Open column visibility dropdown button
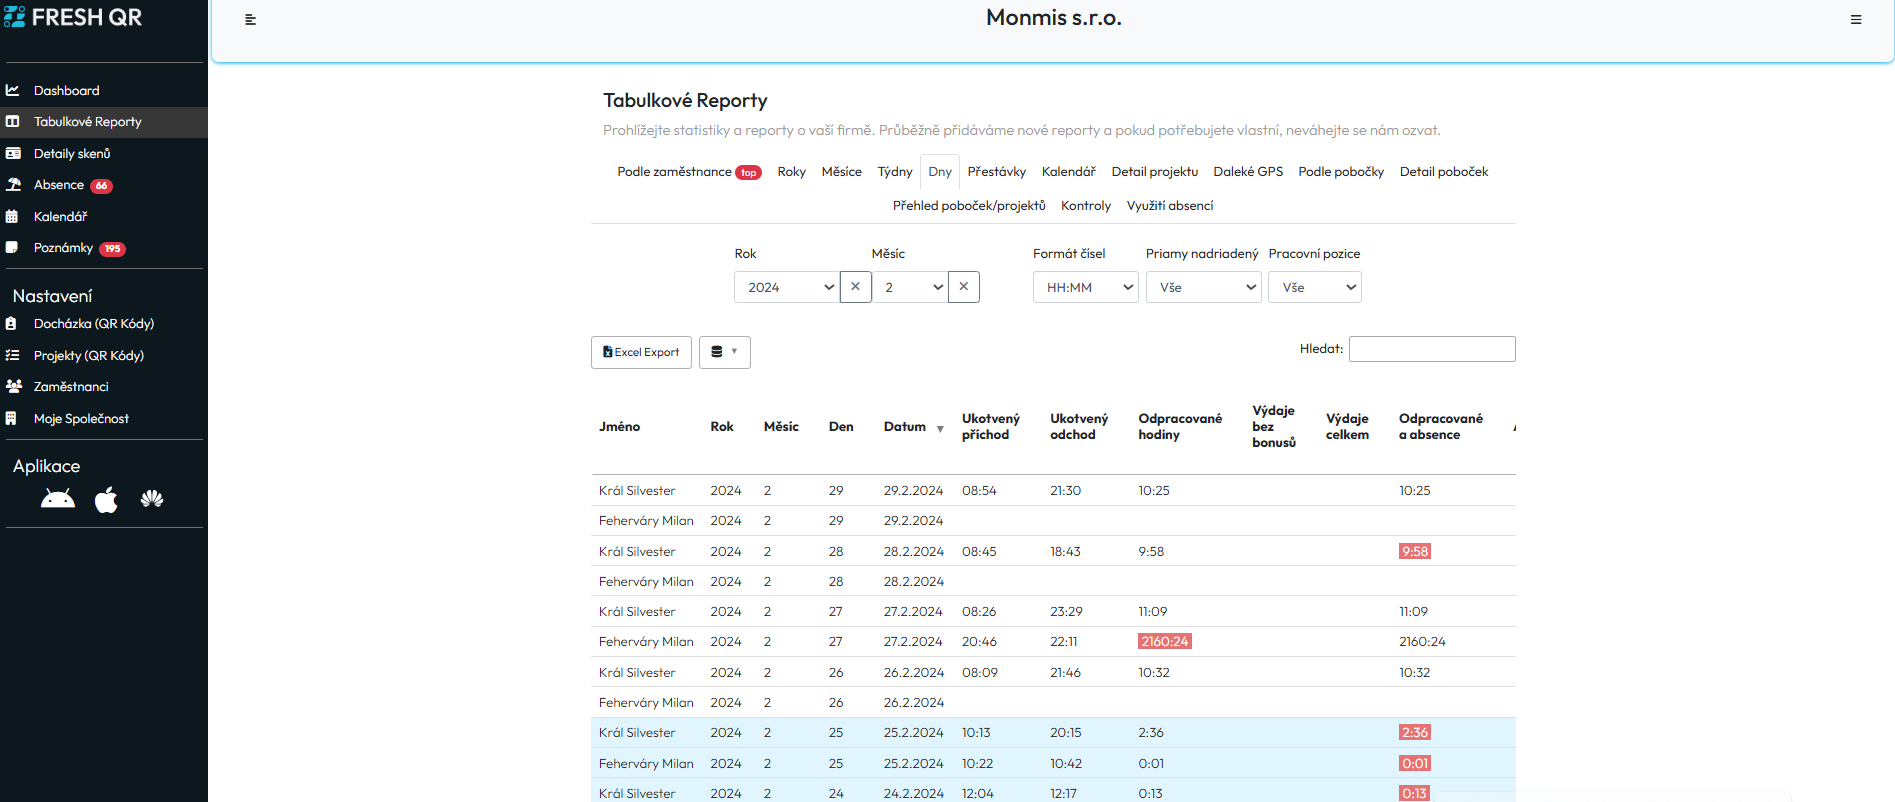Image resolution: width=1895 pixels, height=802 pixels. point(724,352)
